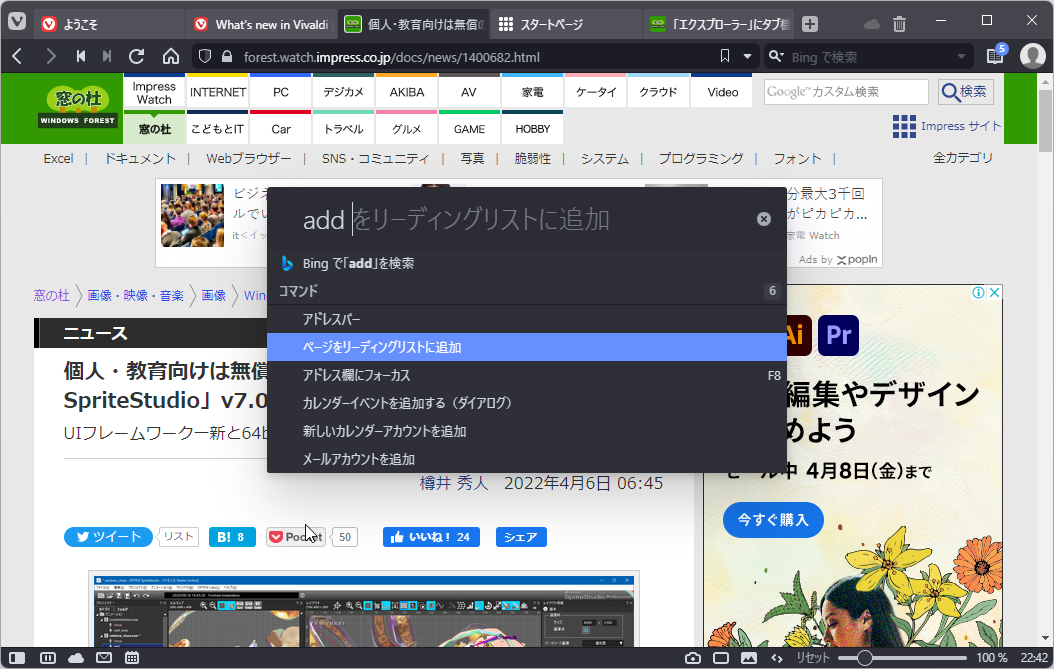
Task: Open the Calendar icon in the status bar
Action: [x=131, y=658]
